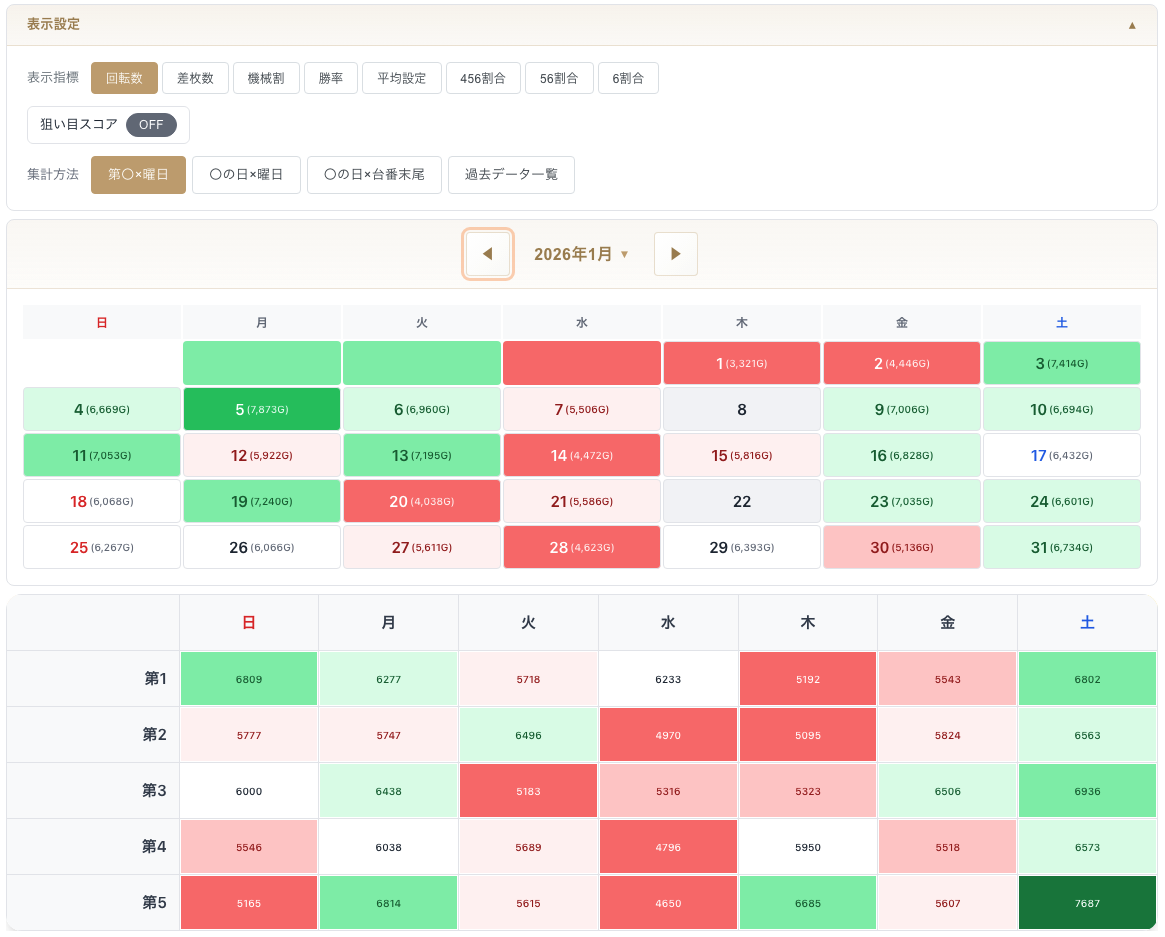This screenshot has height=937, width=1165.
Task: Select 〇の日×曜日 aggregation method
Action: tap(246, 174)
